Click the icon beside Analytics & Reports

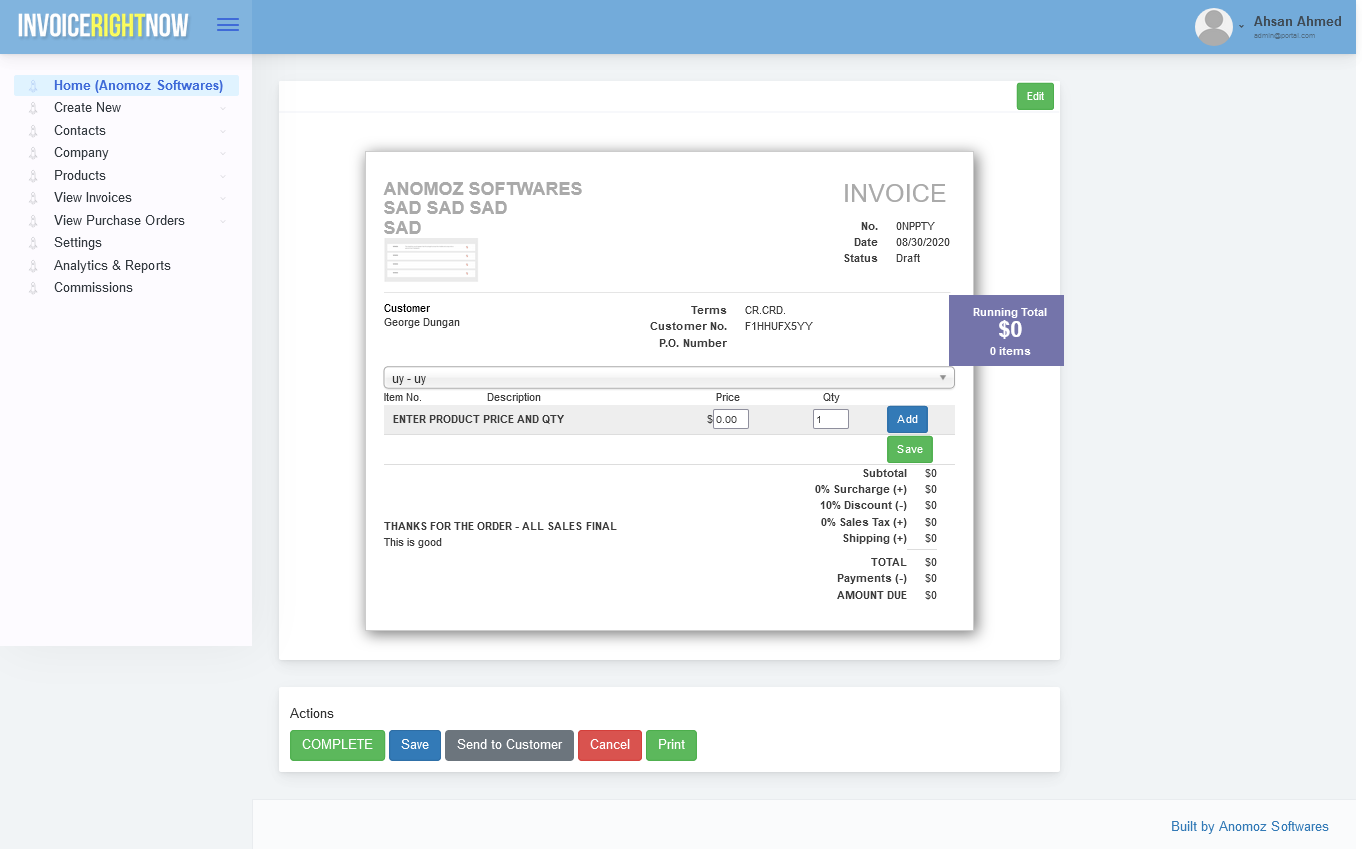[33, 266]
